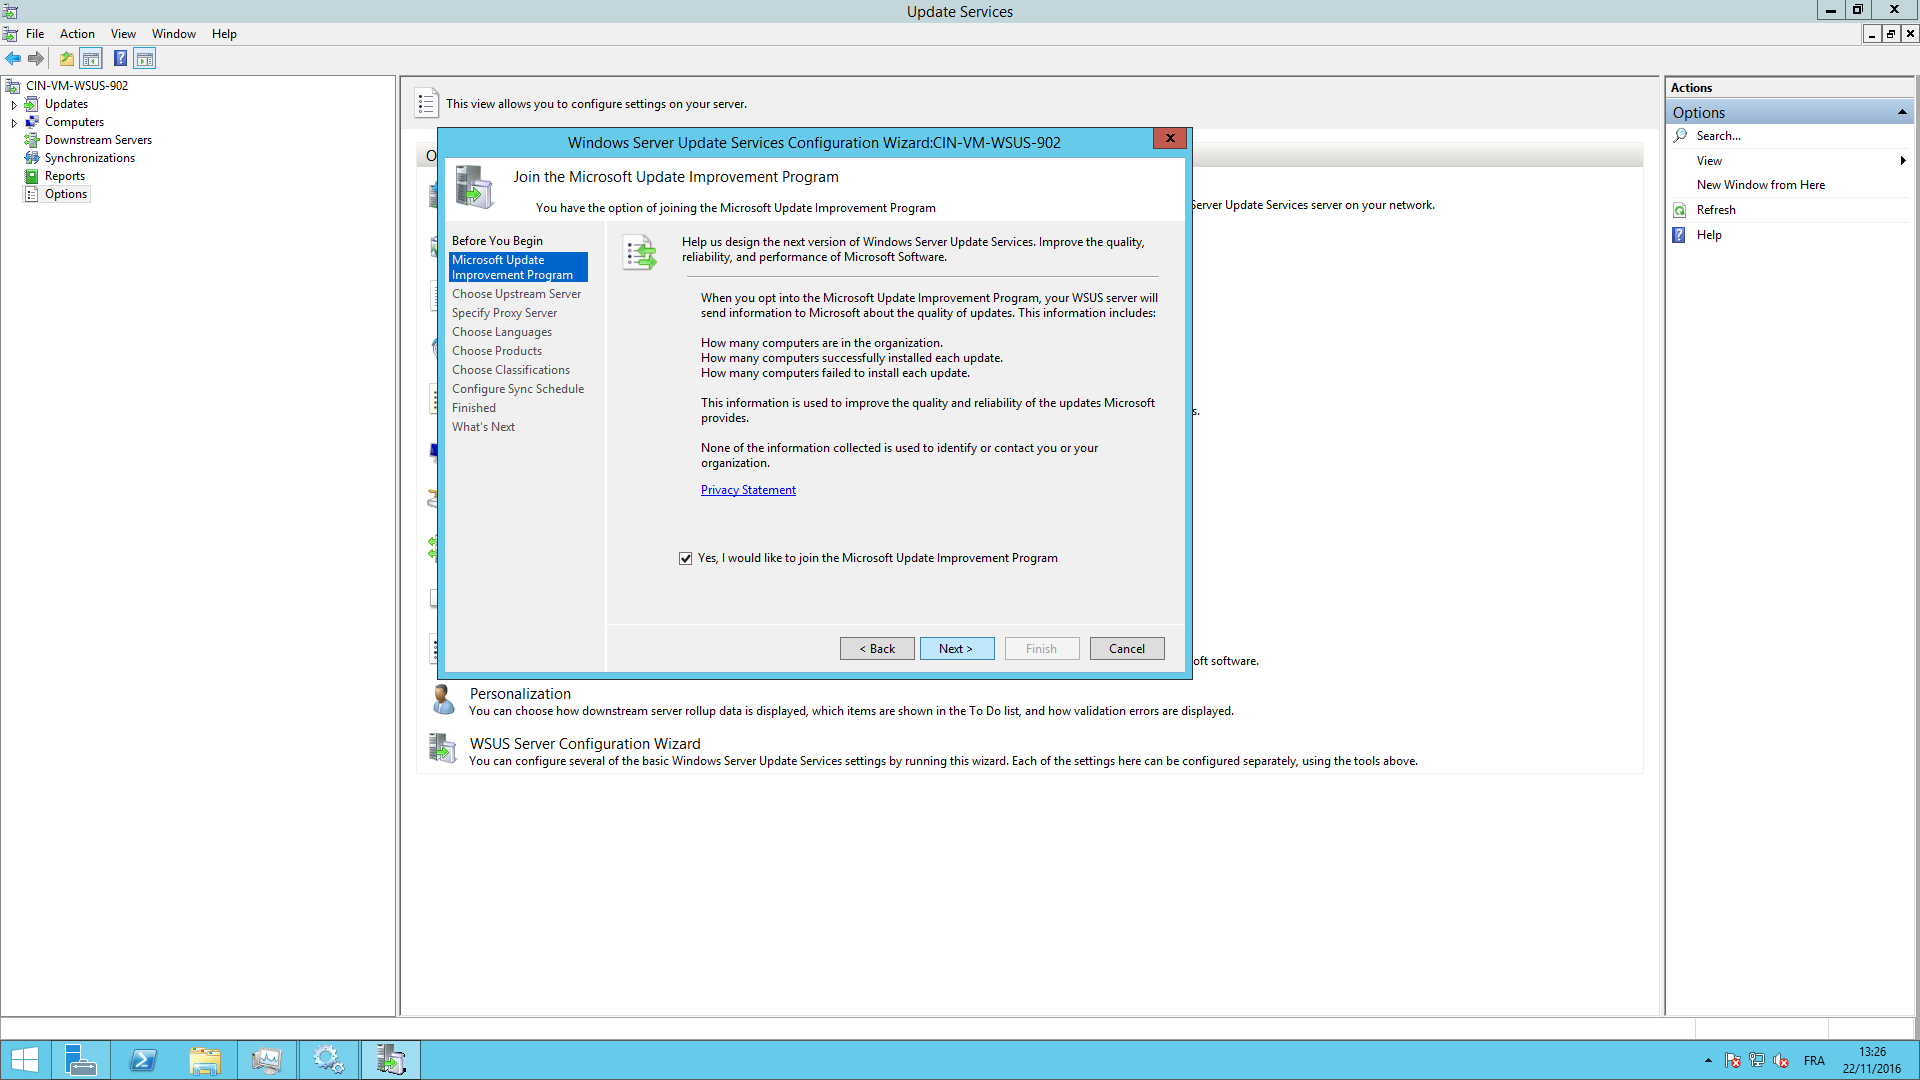Open the View menu
The width and height of the screenshot is (1920, 1080).
pyautogui.click(x=123, y=34)
